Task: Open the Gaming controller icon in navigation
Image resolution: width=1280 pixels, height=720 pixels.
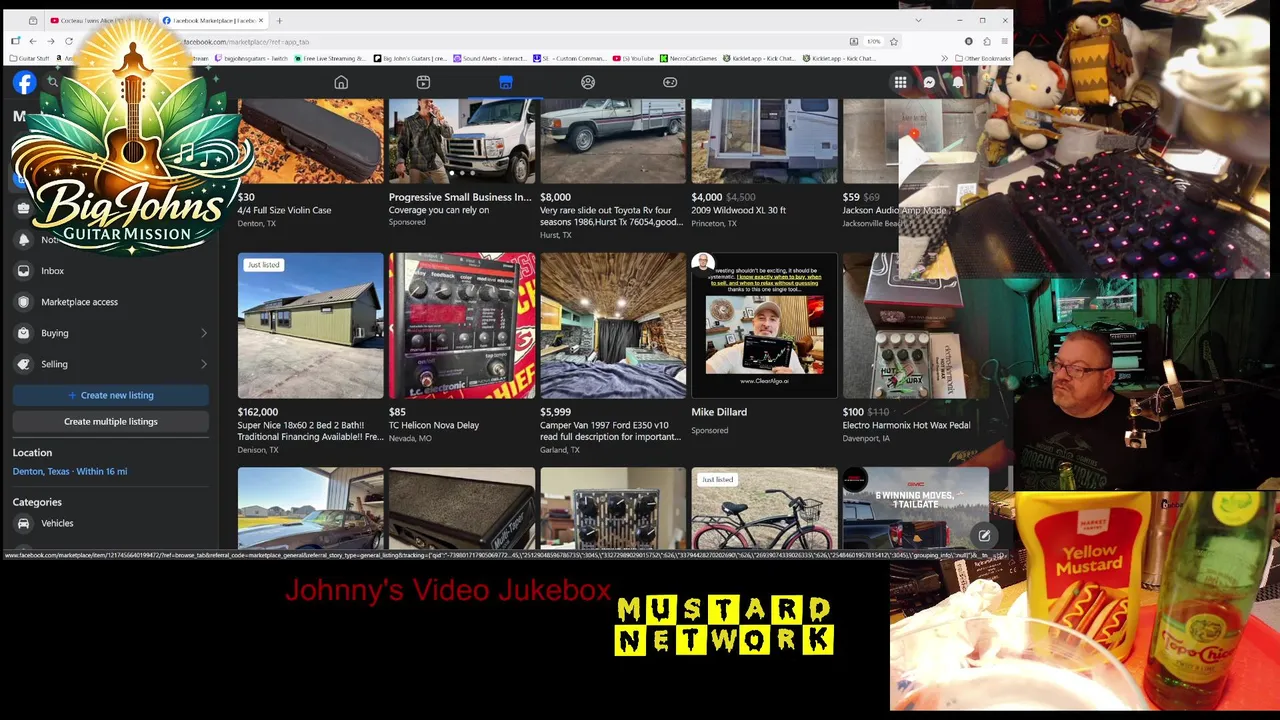Action: point(670,82)
